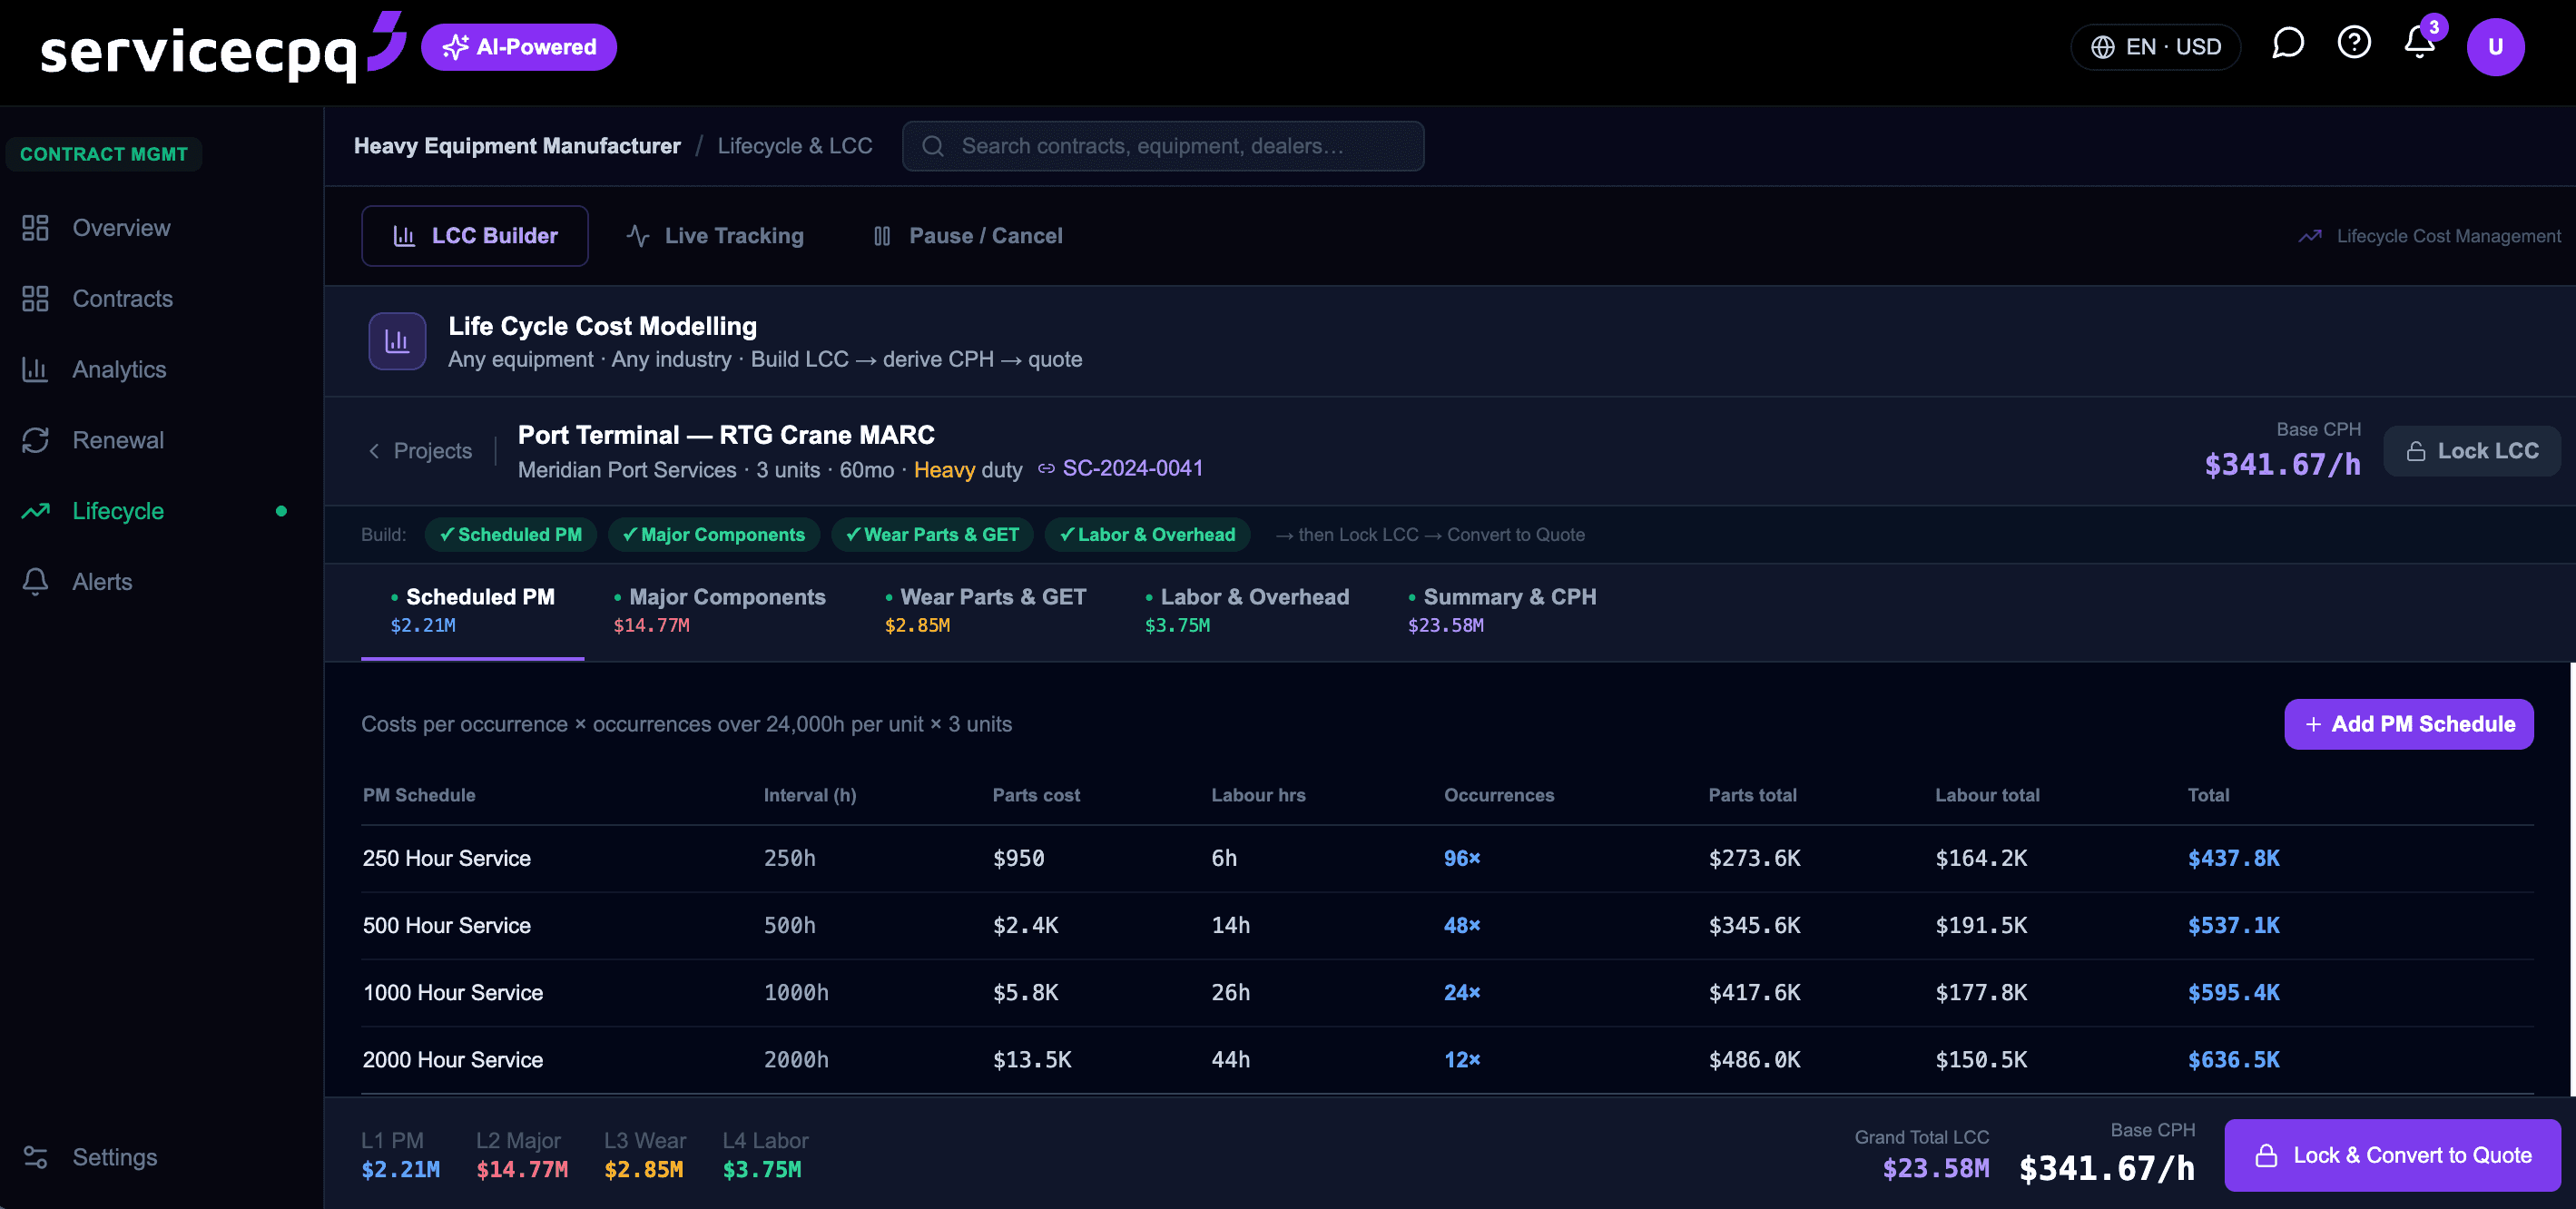This screenshot has width=2576, height=1209.
Task: Click the Lock LCC button
Action: pos(2470,451)
